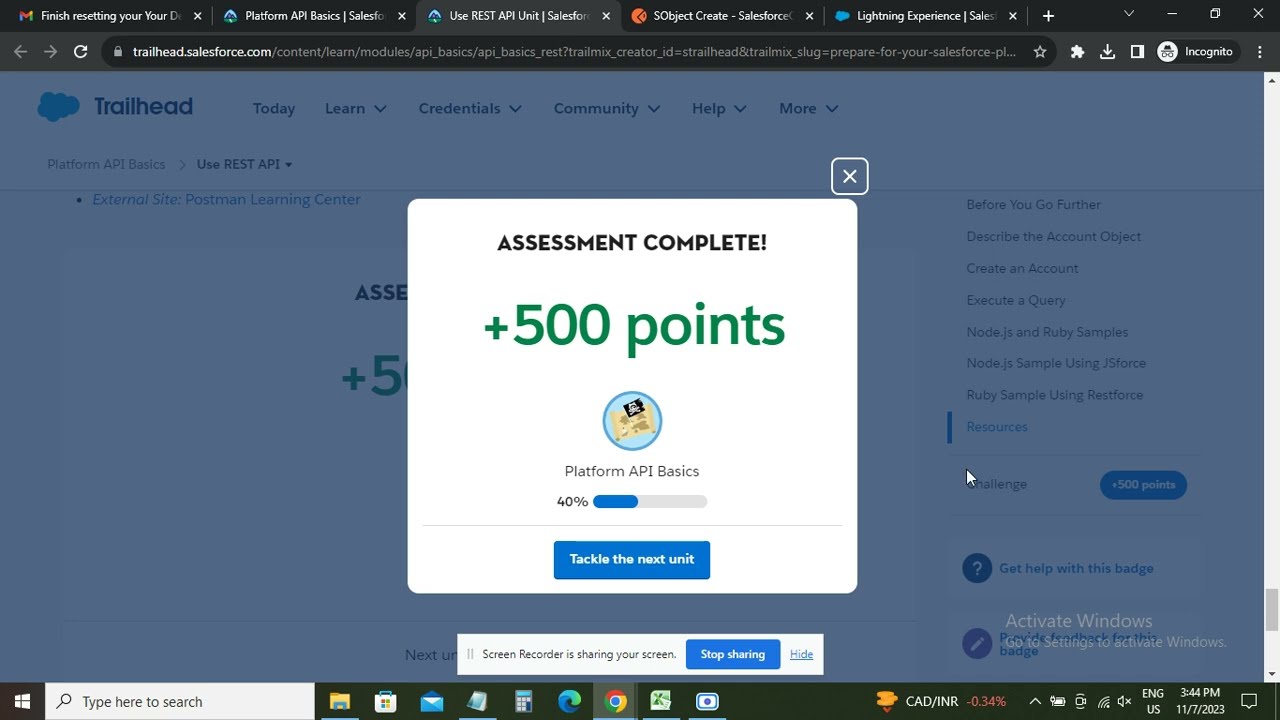Toggle the Chrome side panel
Screen dimensions: 1280x720
click(1137, 52)
